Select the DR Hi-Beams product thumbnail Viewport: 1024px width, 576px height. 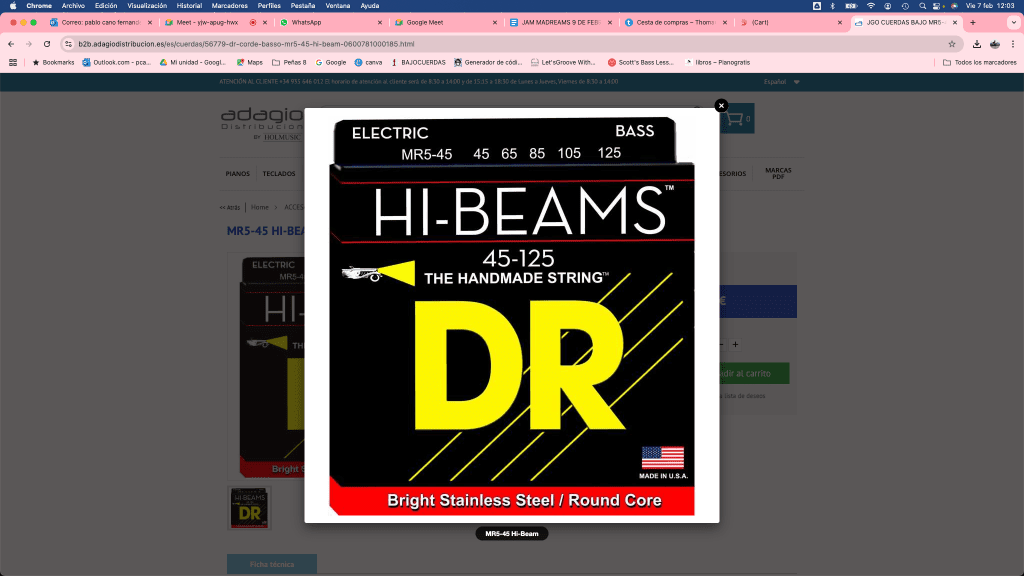pyautogui.click(x=249, y=508)
